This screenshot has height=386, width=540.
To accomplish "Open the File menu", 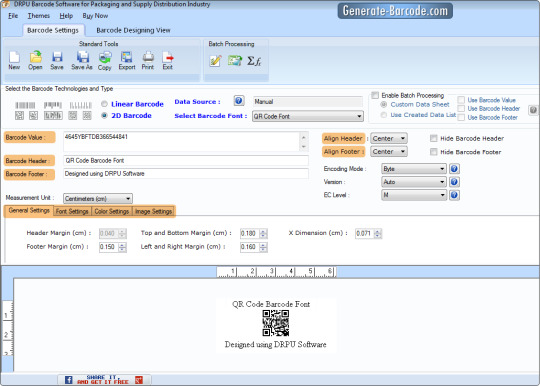I will coord(13,16).
